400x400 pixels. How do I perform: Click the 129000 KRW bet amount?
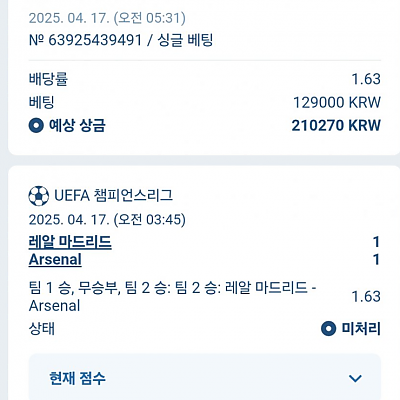click(x=337, y=102)
